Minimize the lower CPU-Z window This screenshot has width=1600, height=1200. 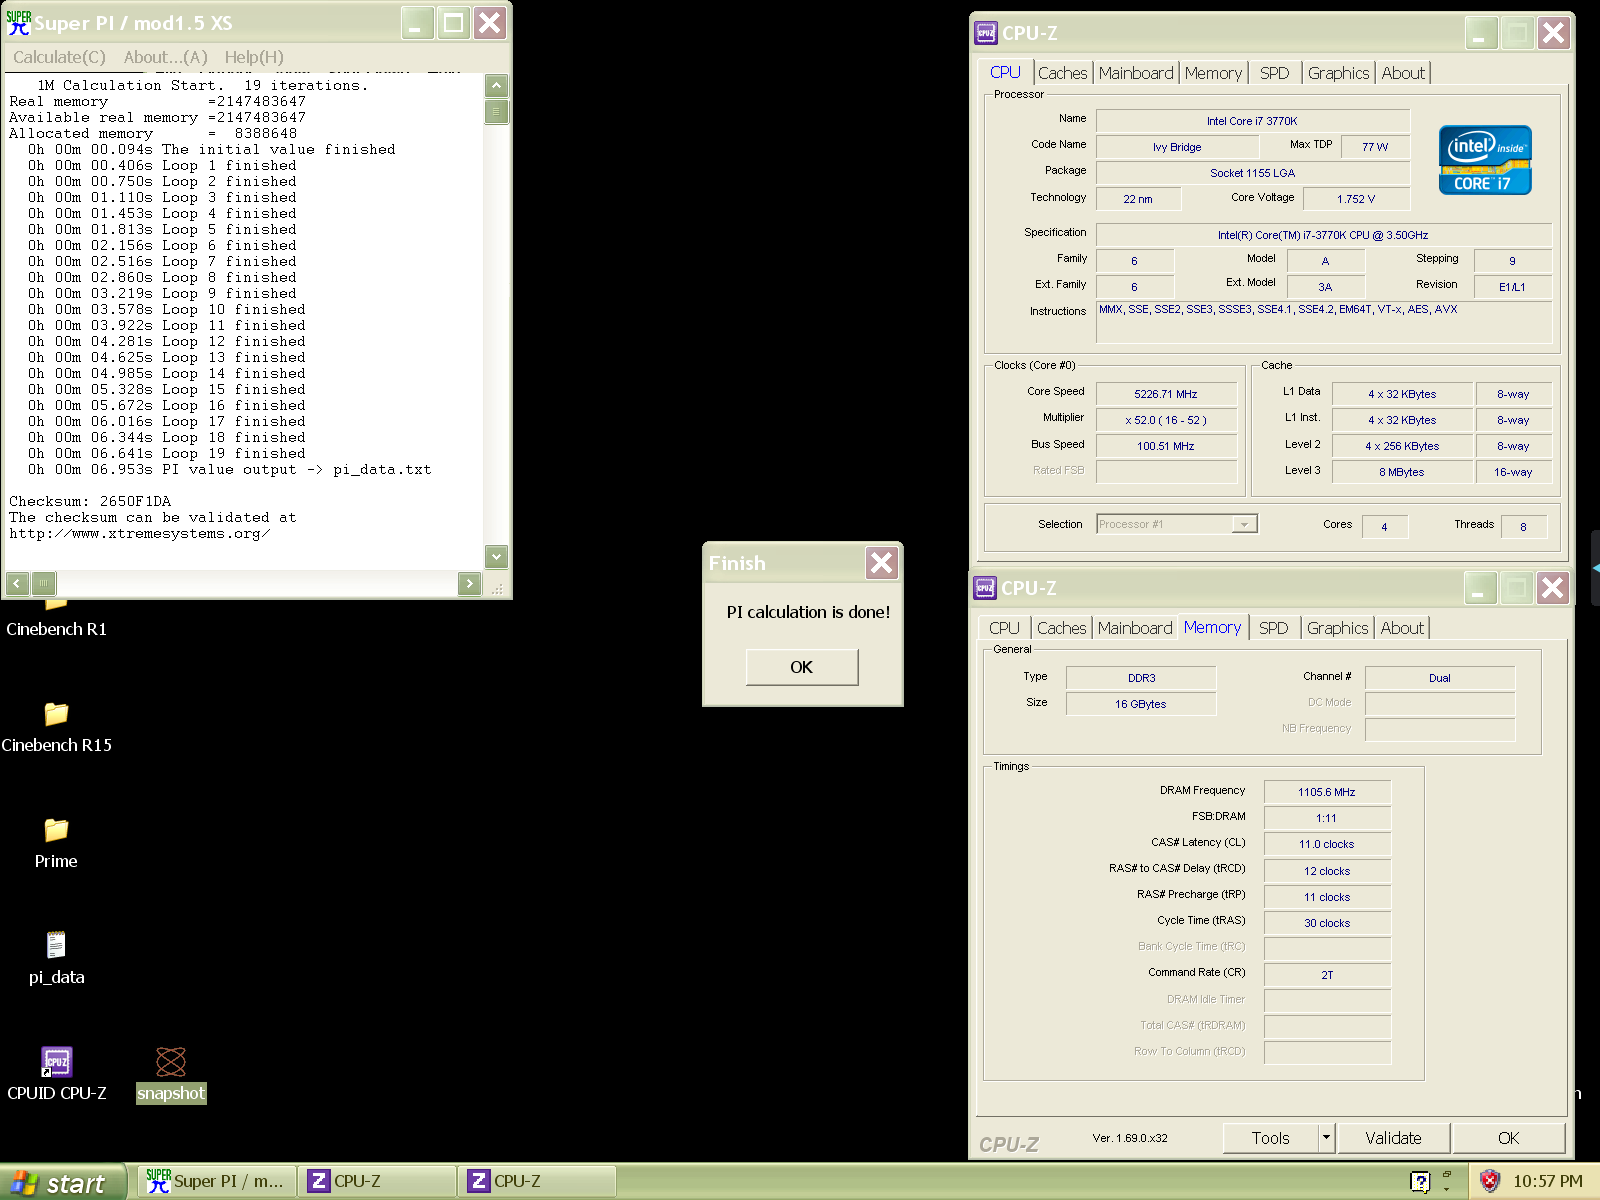[1480, 588]
